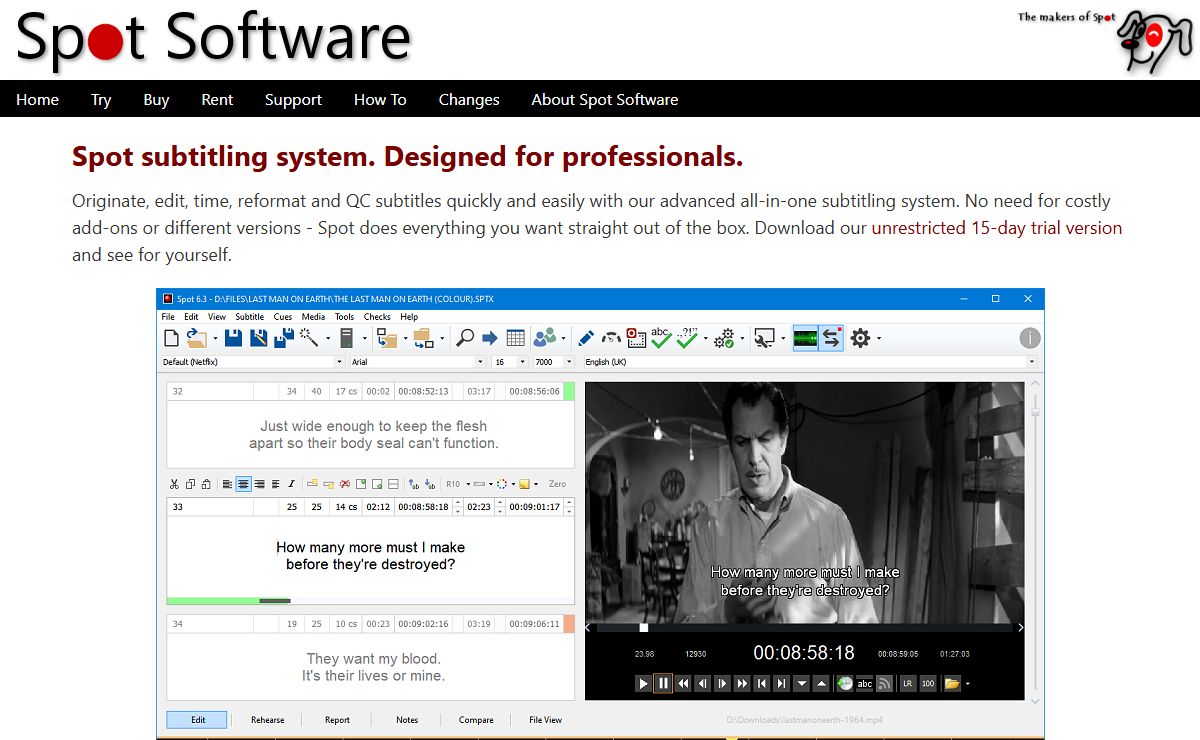Viewport: 1200px width, 740px height.
Task: Open the Buy page in site navigation
Action: pos(156,99)
